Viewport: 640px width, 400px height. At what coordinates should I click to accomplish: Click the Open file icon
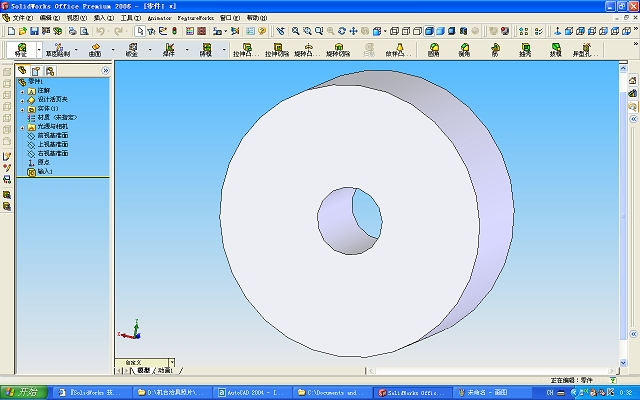(23, 31)
